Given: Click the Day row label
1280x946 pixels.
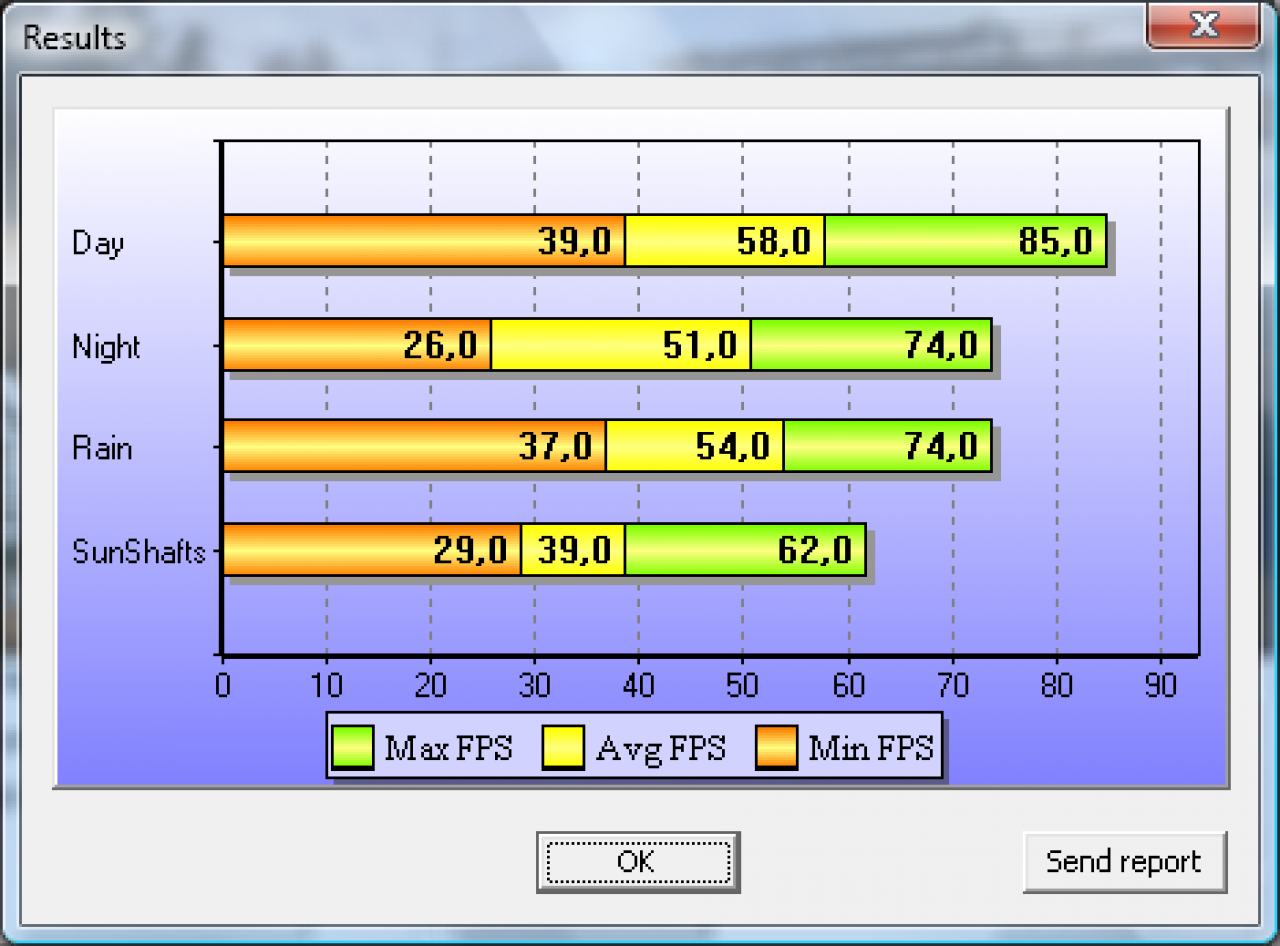Looking at the screenshot, I should 98,243.
